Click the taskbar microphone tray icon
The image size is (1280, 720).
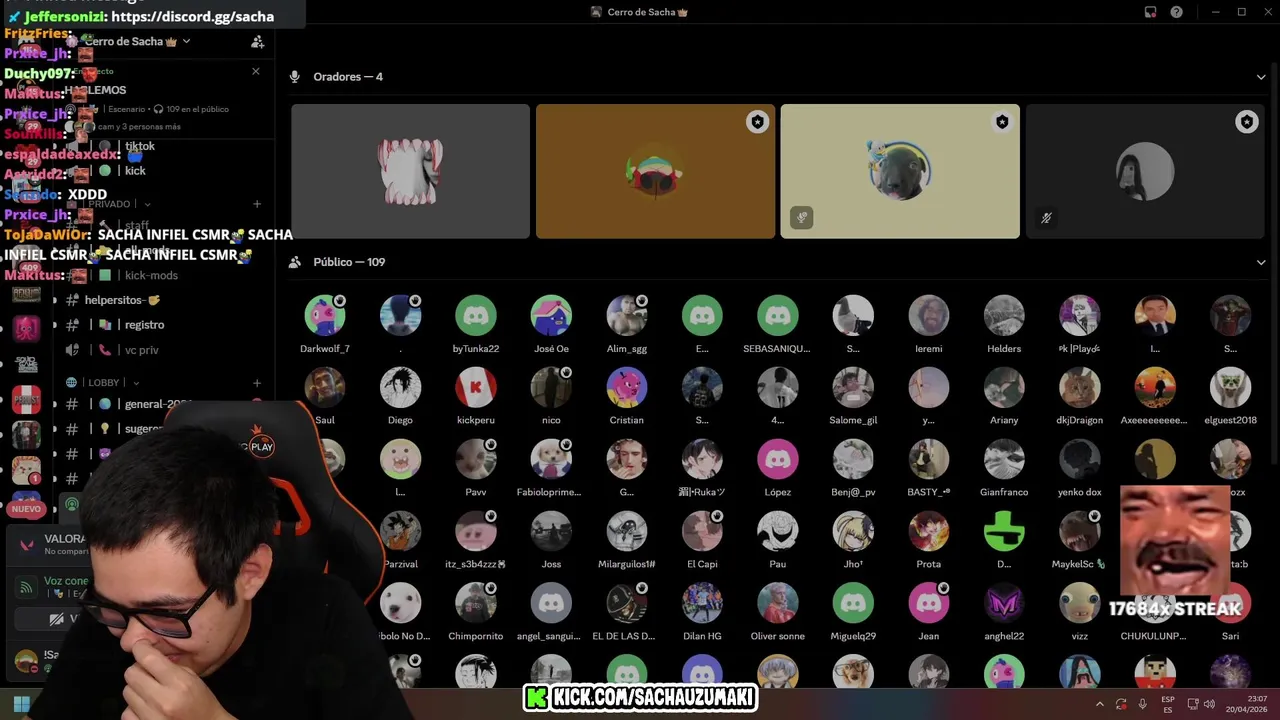(1142, 704)
